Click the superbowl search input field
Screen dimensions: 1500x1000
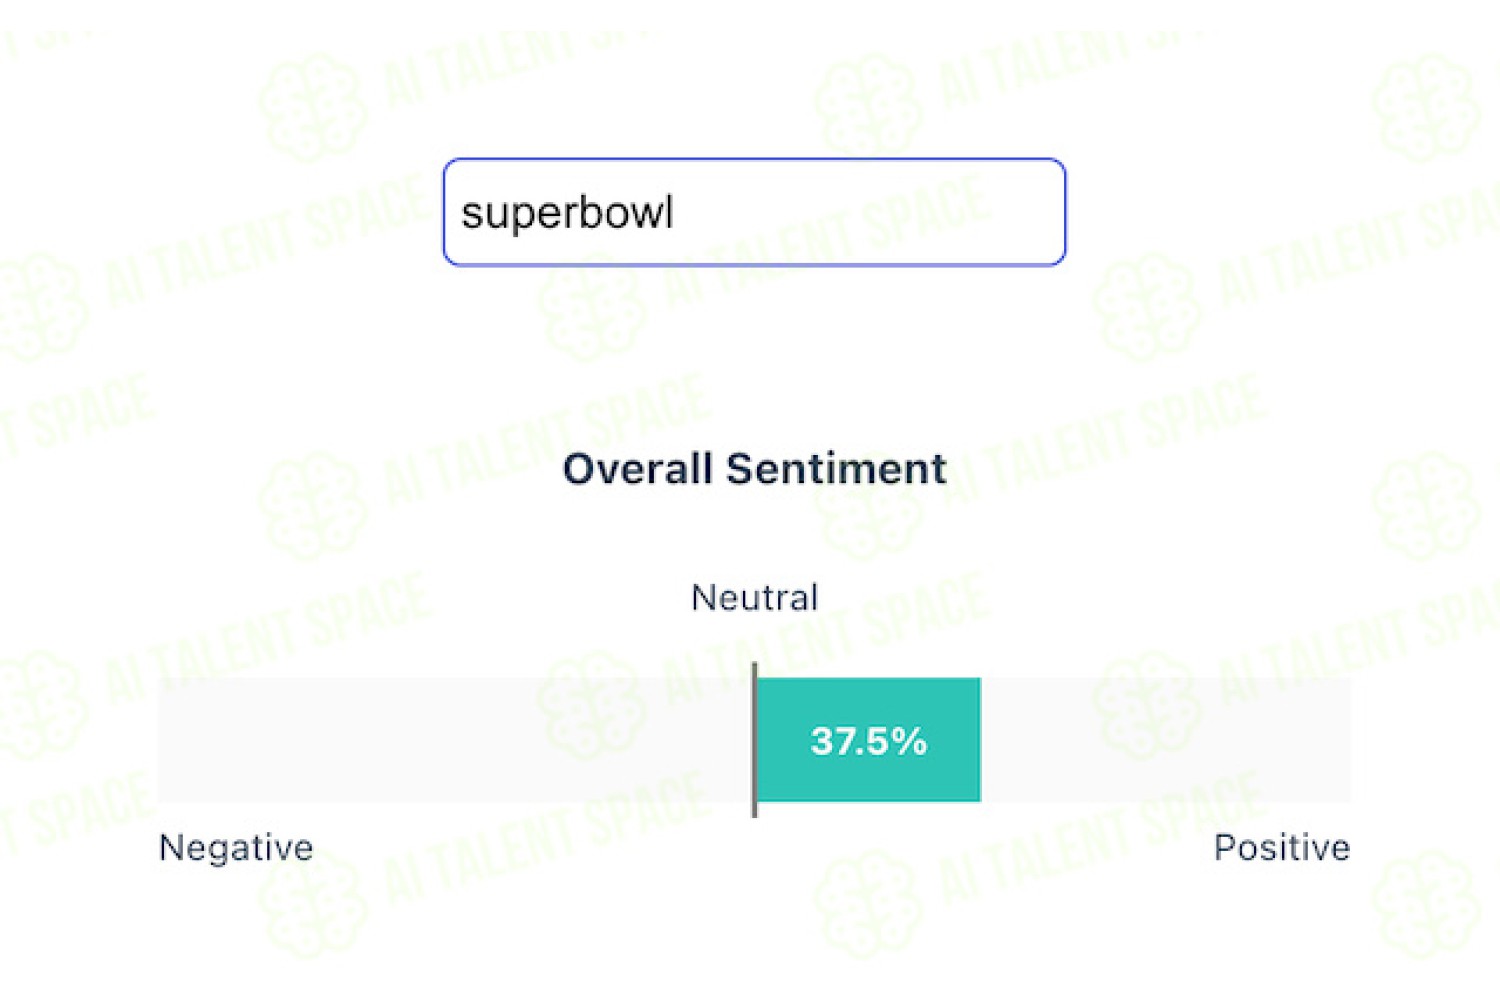(754, 212)
